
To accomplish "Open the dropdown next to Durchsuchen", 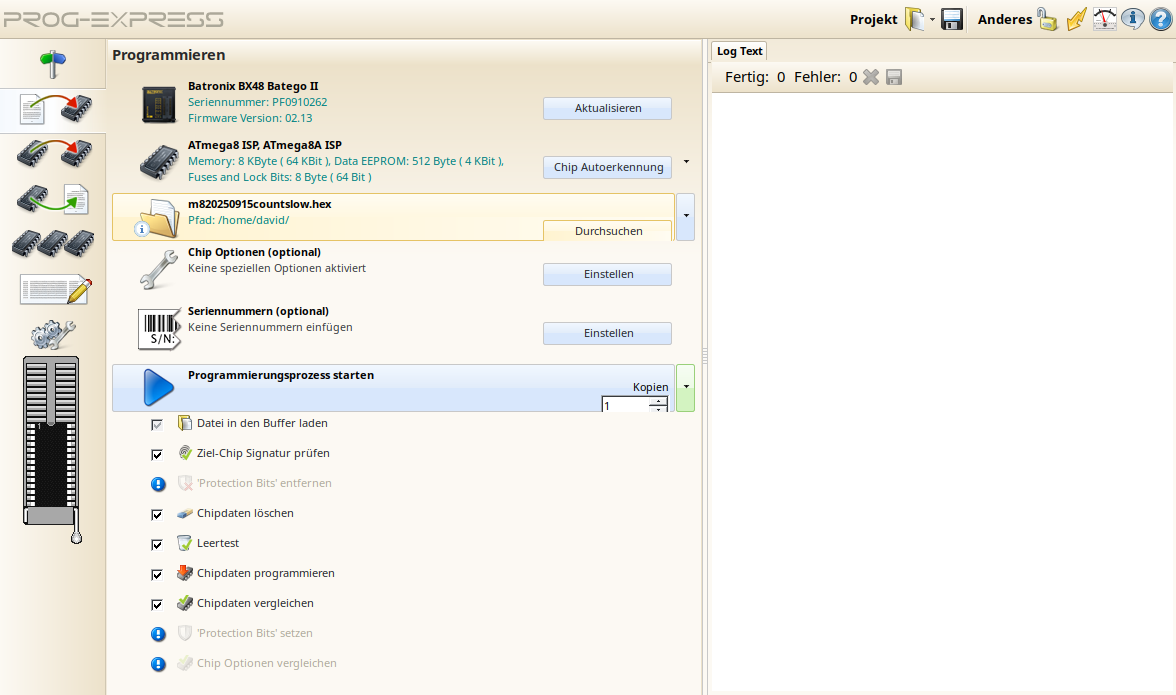I will [x=686, y=217].
